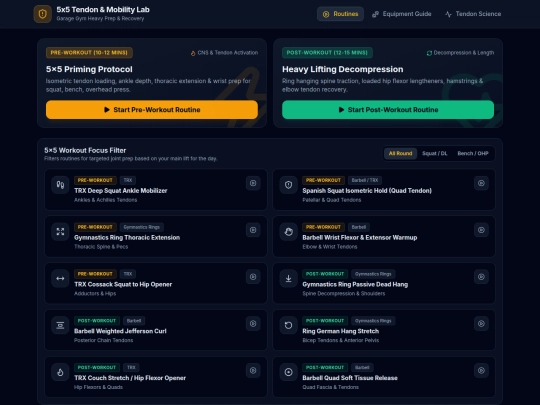Open the TRX Cossack Squat to Hip Opener card

coord(156,283)
